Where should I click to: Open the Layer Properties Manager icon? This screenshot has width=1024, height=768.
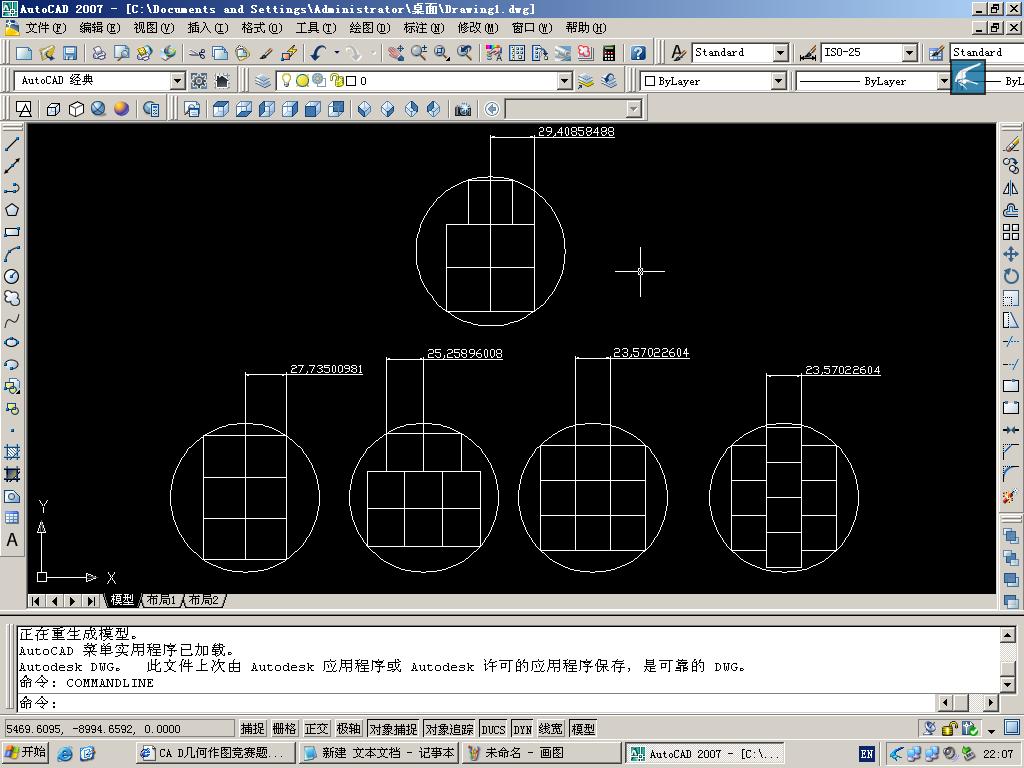pyautogui.click(x=263, y=81)
